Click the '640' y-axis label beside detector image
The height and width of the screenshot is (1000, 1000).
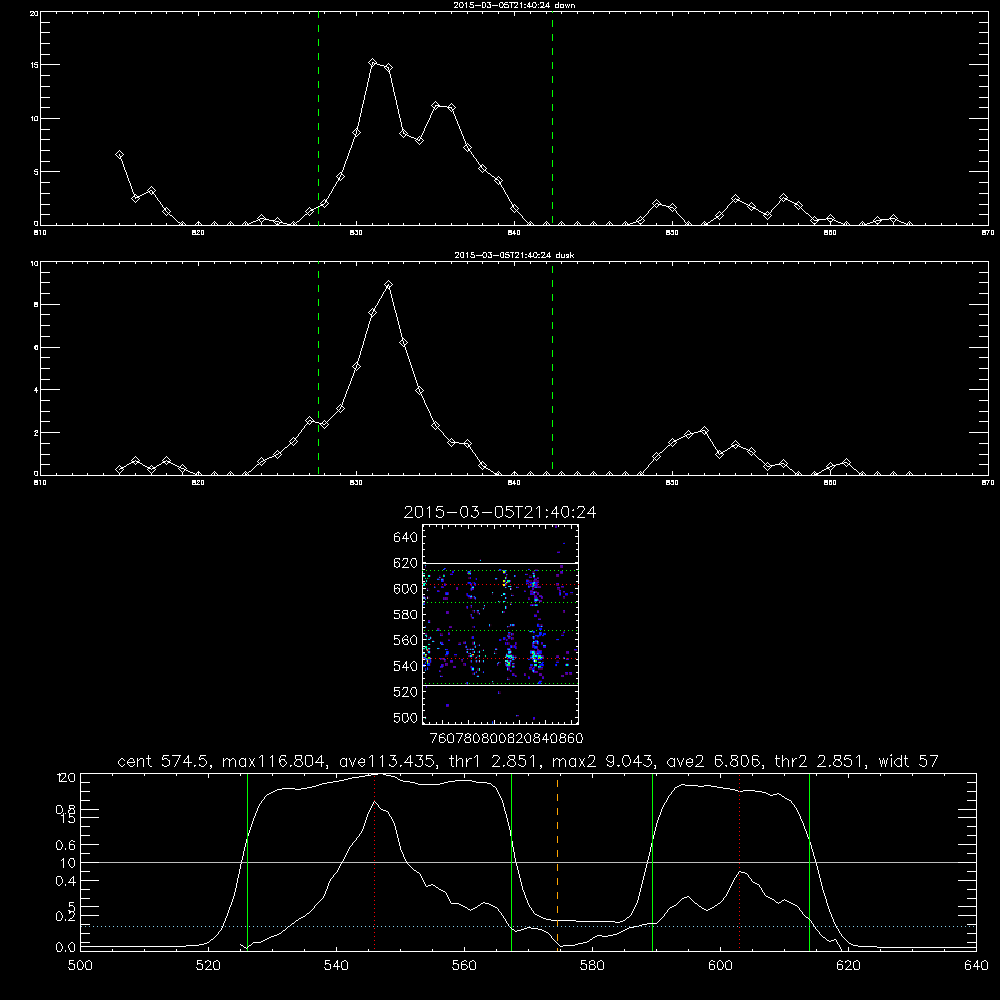[x=406, y=537]
